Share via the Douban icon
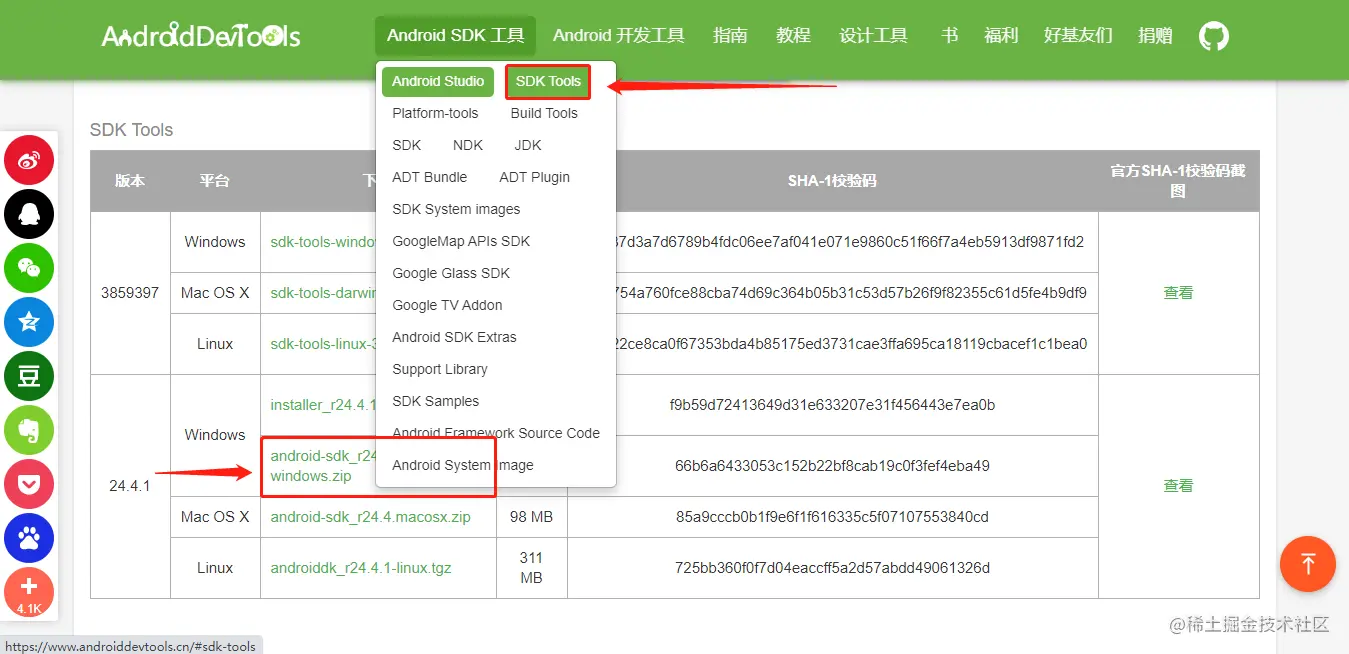The width and height of the screenshot is (1349, 654). (x=29, y=376)
